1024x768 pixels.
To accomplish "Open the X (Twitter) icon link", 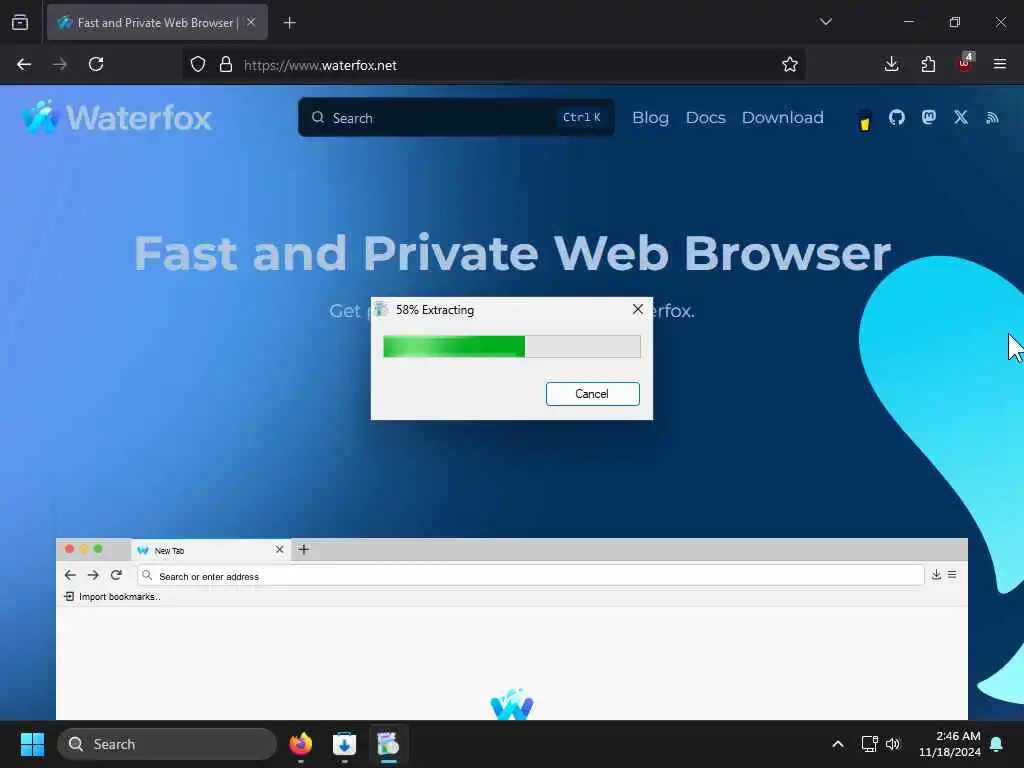I will (x=961, y=117).
